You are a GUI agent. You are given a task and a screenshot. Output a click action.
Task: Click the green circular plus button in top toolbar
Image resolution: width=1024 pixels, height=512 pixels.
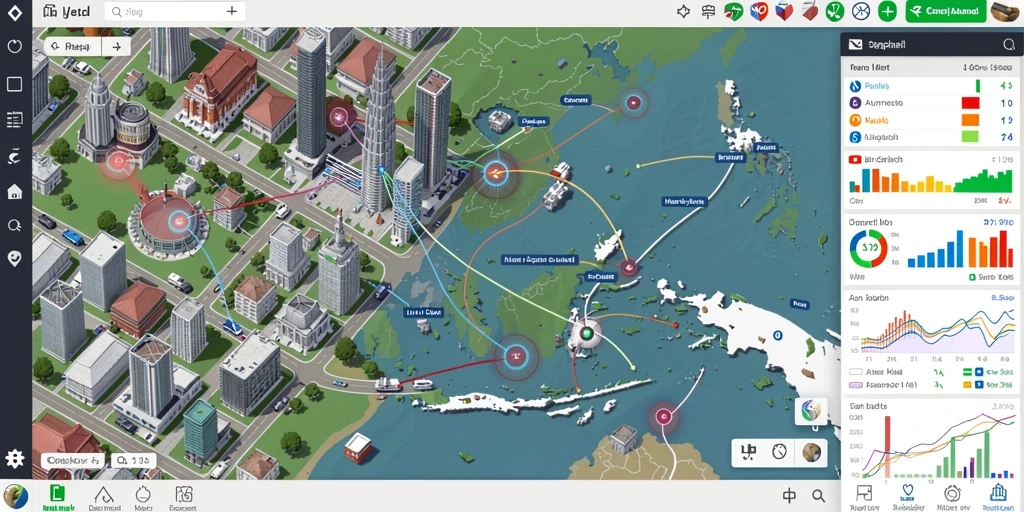(887, 11)
